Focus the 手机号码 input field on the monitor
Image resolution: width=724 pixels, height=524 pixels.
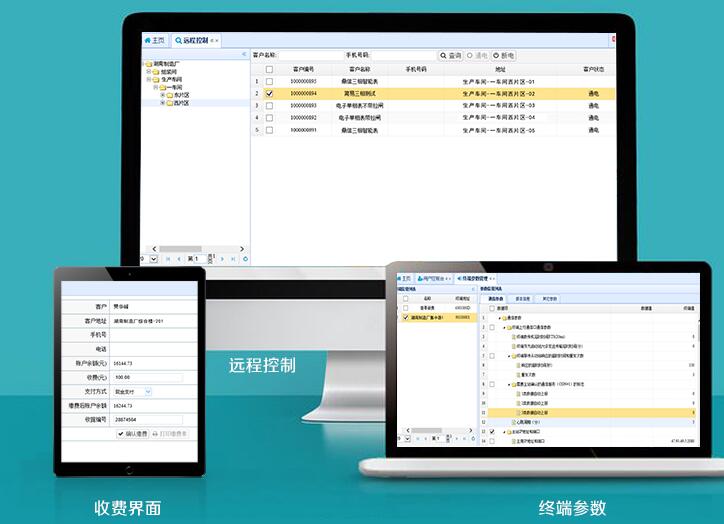coord(404,55)
